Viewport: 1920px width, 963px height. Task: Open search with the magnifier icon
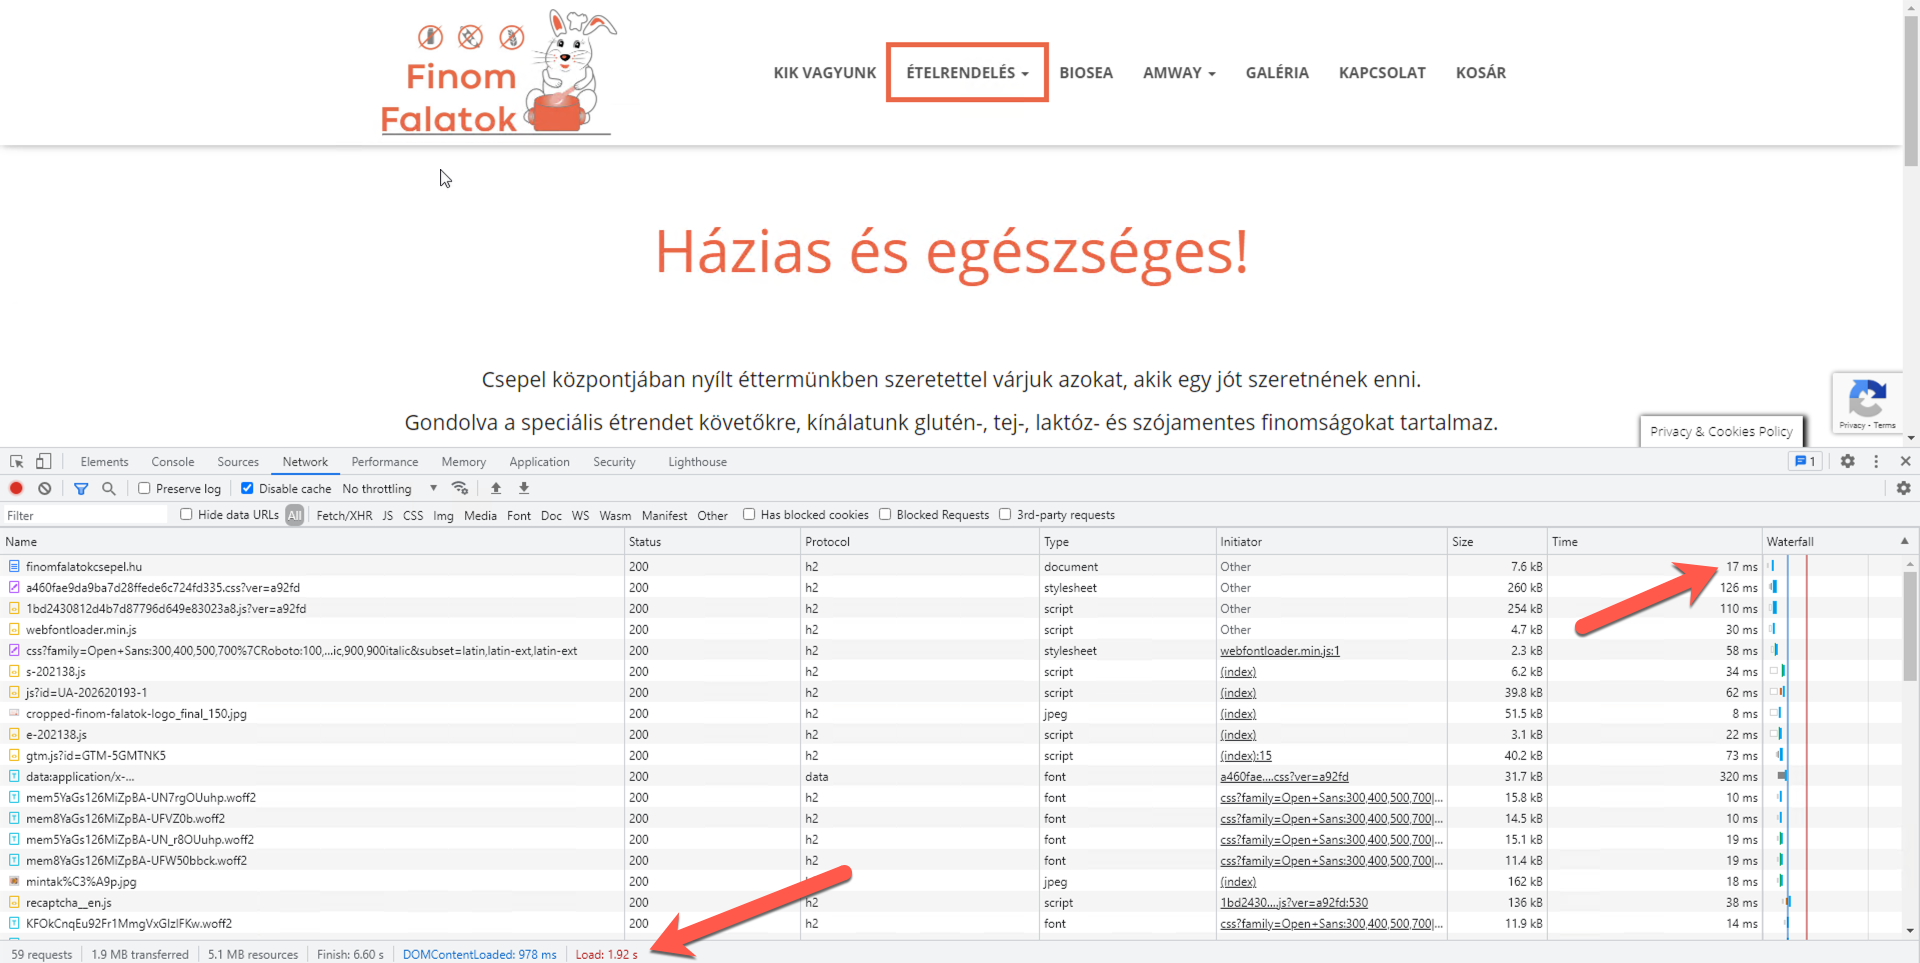coord(109,488)
